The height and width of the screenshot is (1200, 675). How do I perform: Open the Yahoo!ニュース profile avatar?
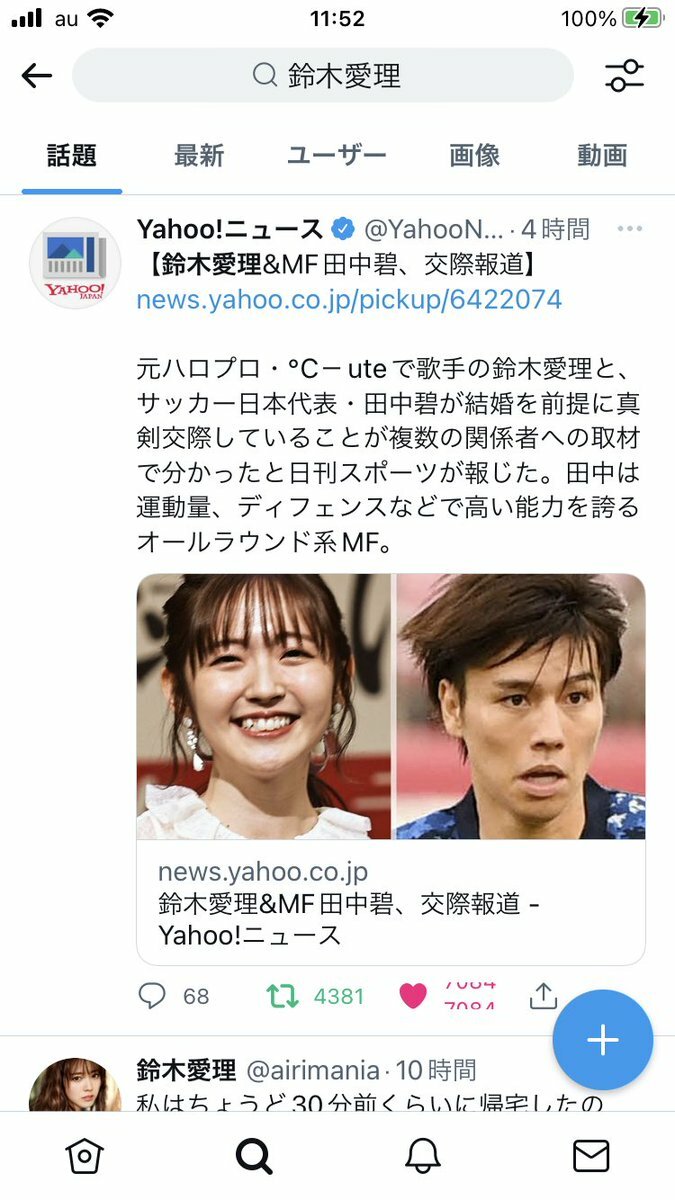tap(75, 262)
